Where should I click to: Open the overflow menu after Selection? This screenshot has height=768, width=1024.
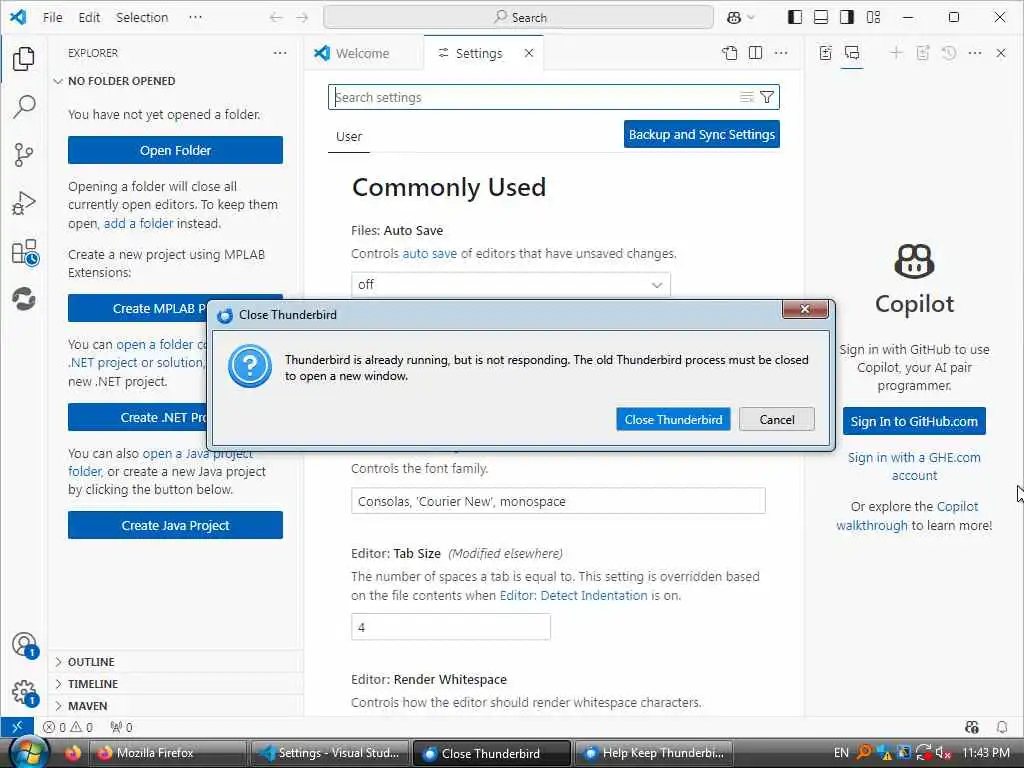195,18
